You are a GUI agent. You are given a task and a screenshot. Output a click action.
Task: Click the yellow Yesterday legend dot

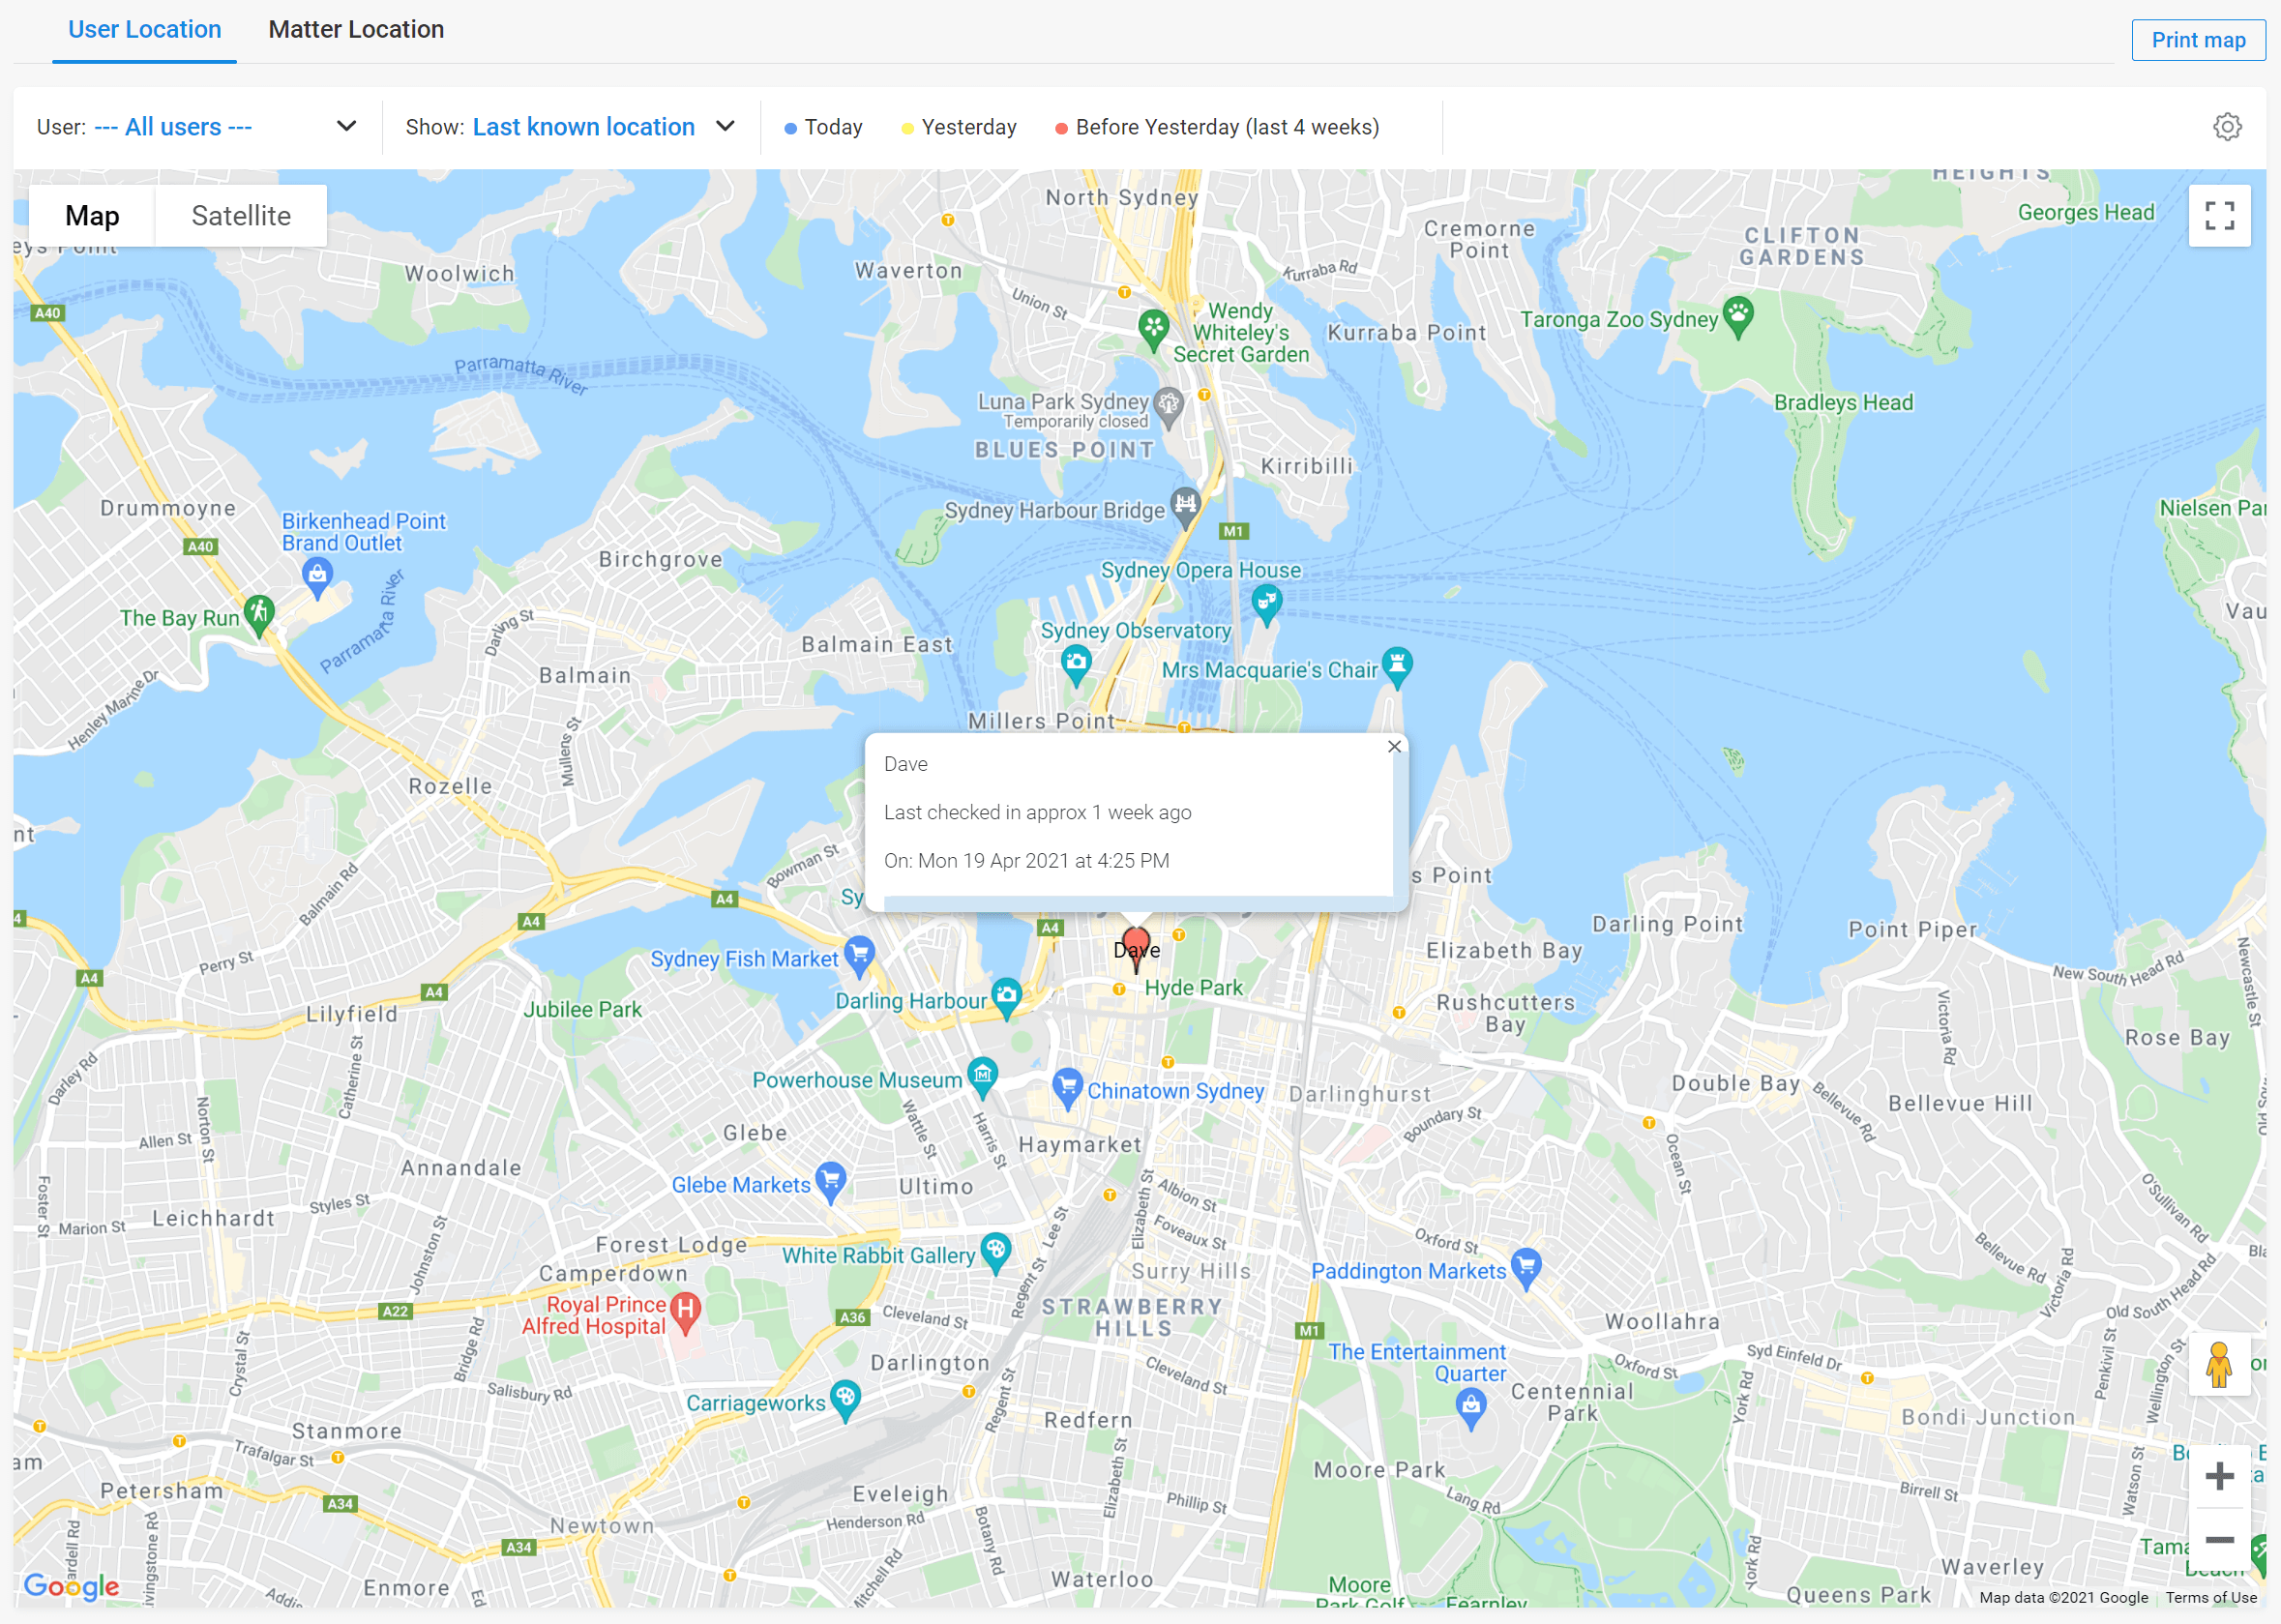pyautogui.click(x=907, y=128)
